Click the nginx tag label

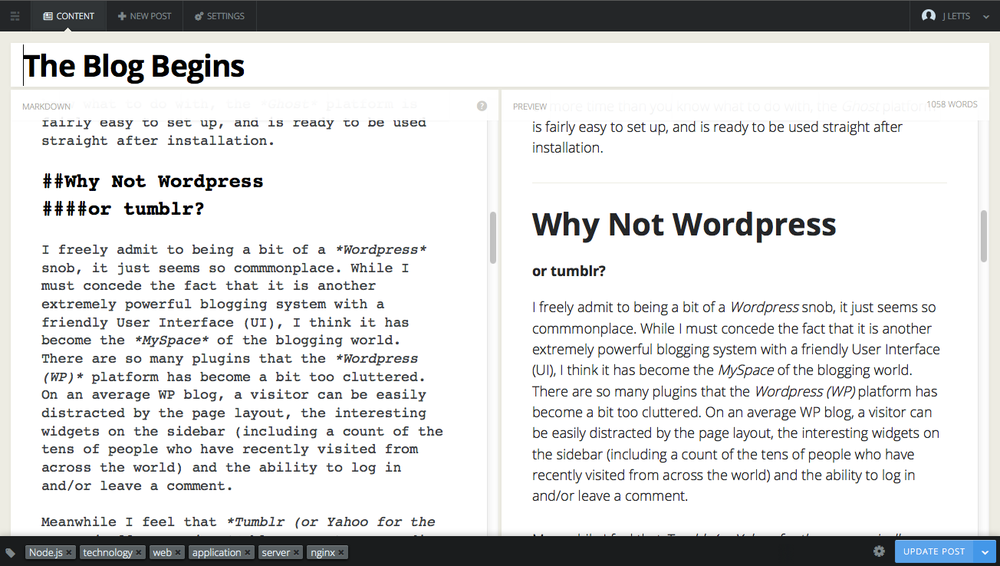coord(323,553)
